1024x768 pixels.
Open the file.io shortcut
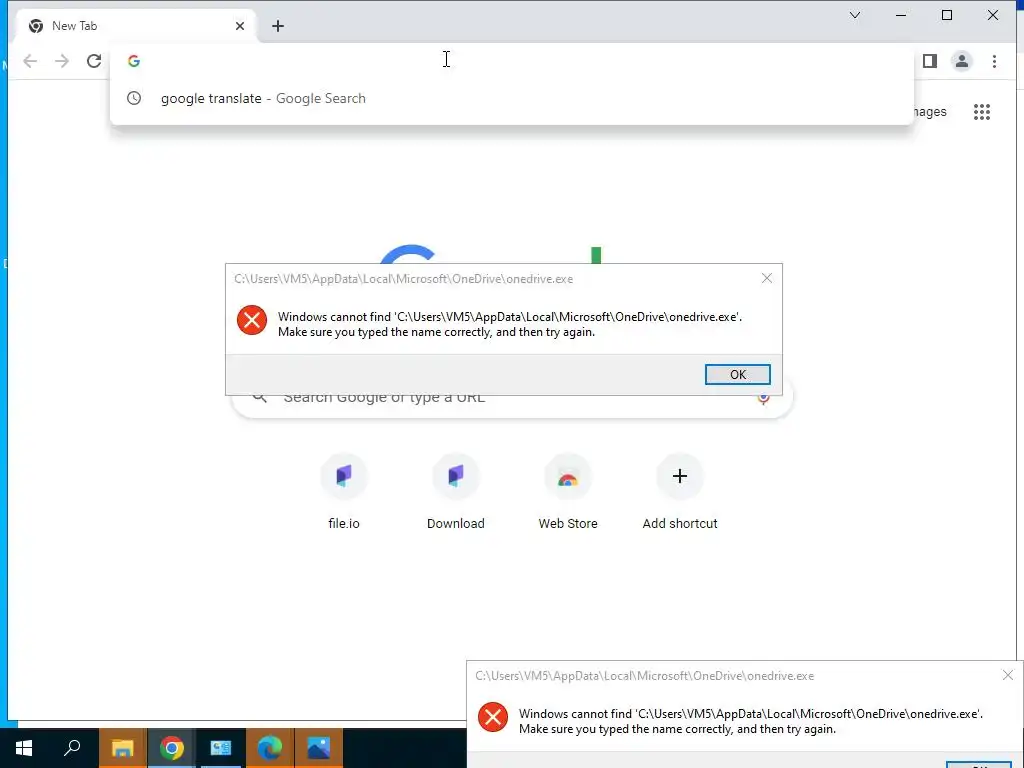(x=344, y=492)
